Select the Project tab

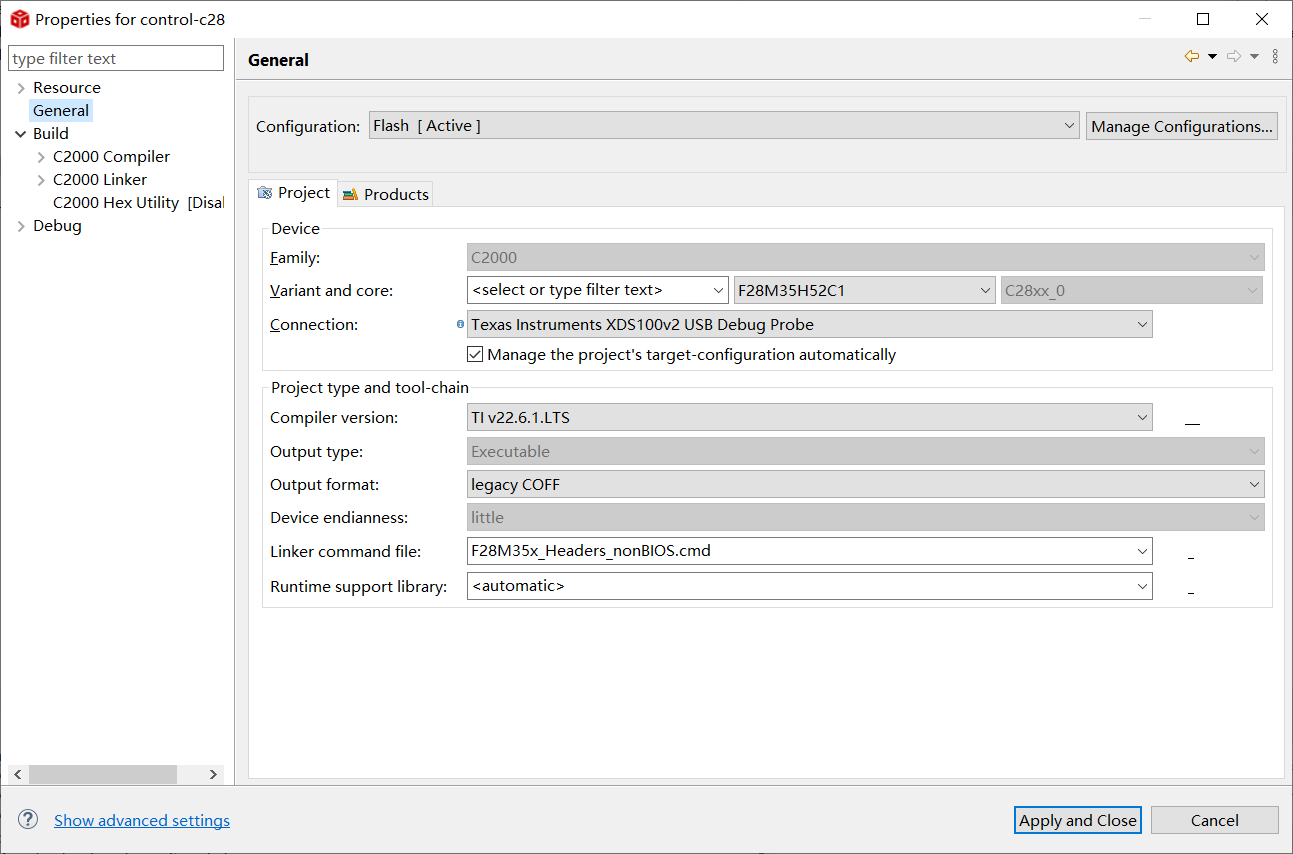pyautogui.click(x=294, y=193)
